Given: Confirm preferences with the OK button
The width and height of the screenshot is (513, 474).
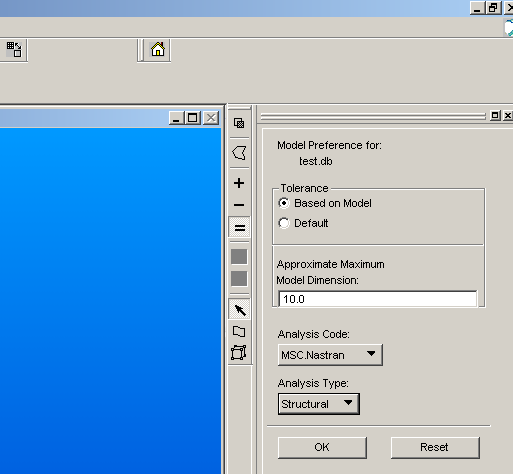Looking at the screenshot, I should tap(322, 447).
